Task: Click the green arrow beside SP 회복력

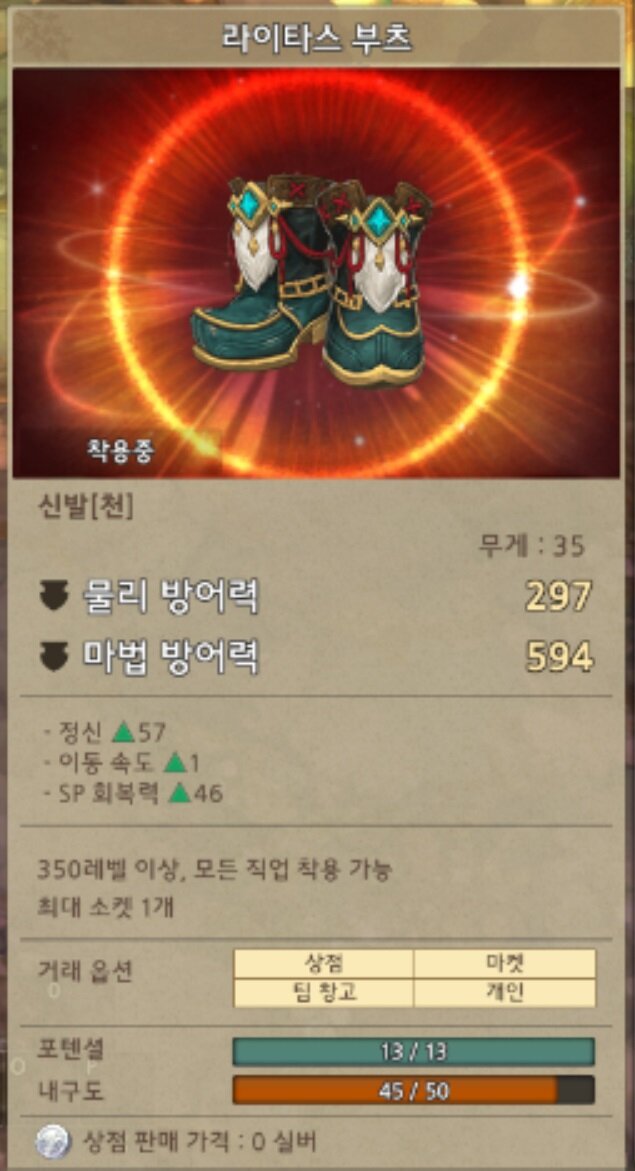Action: point(179,792)
